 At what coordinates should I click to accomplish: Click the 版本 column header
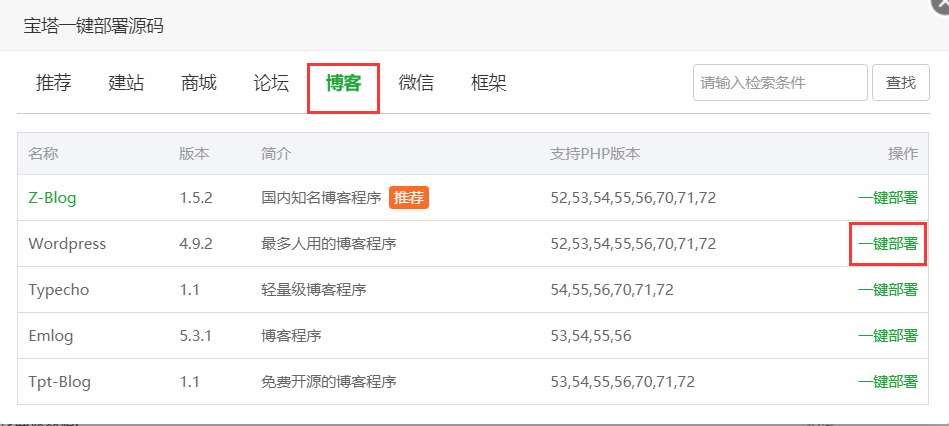tap(194, 154)
